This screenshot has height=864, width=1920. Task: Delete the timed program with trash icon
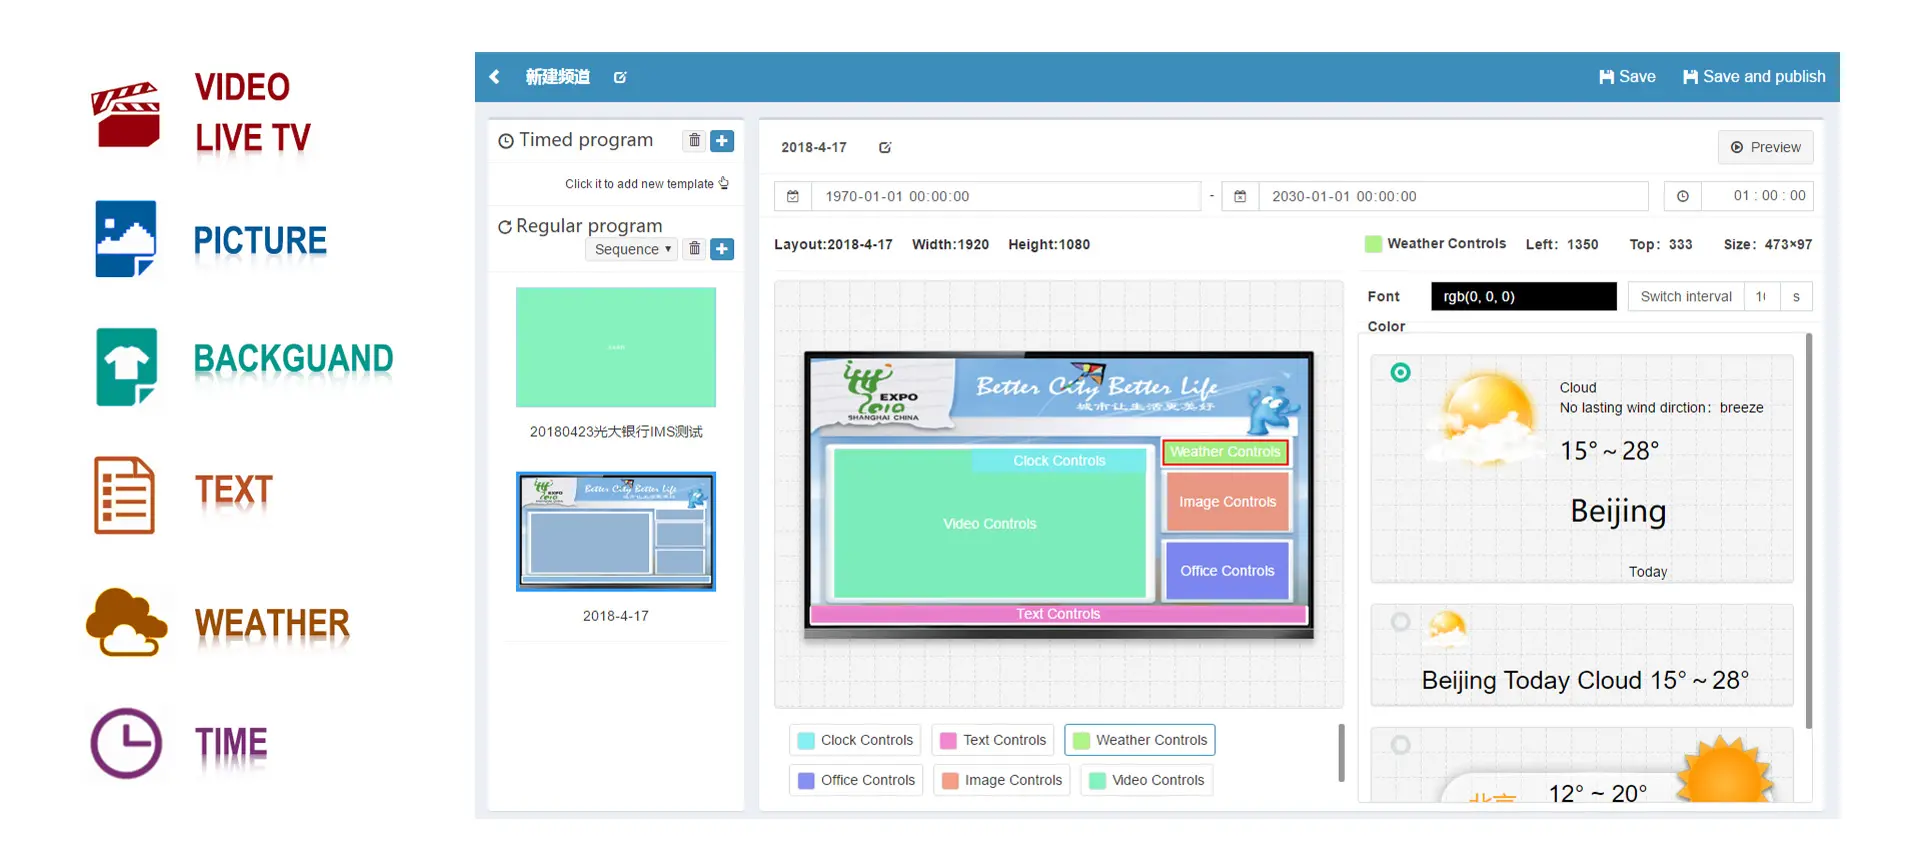[694, 141]
